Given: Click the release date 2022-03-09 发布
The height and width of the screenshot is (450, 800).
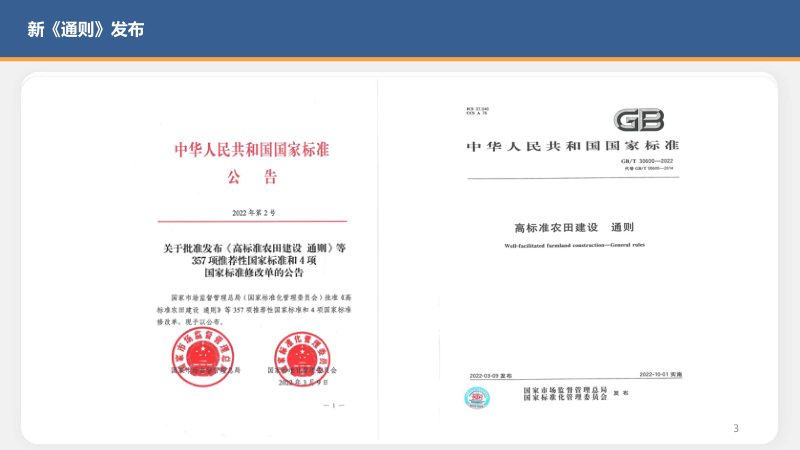Looking at the screenshot, I should click(490, 376).
